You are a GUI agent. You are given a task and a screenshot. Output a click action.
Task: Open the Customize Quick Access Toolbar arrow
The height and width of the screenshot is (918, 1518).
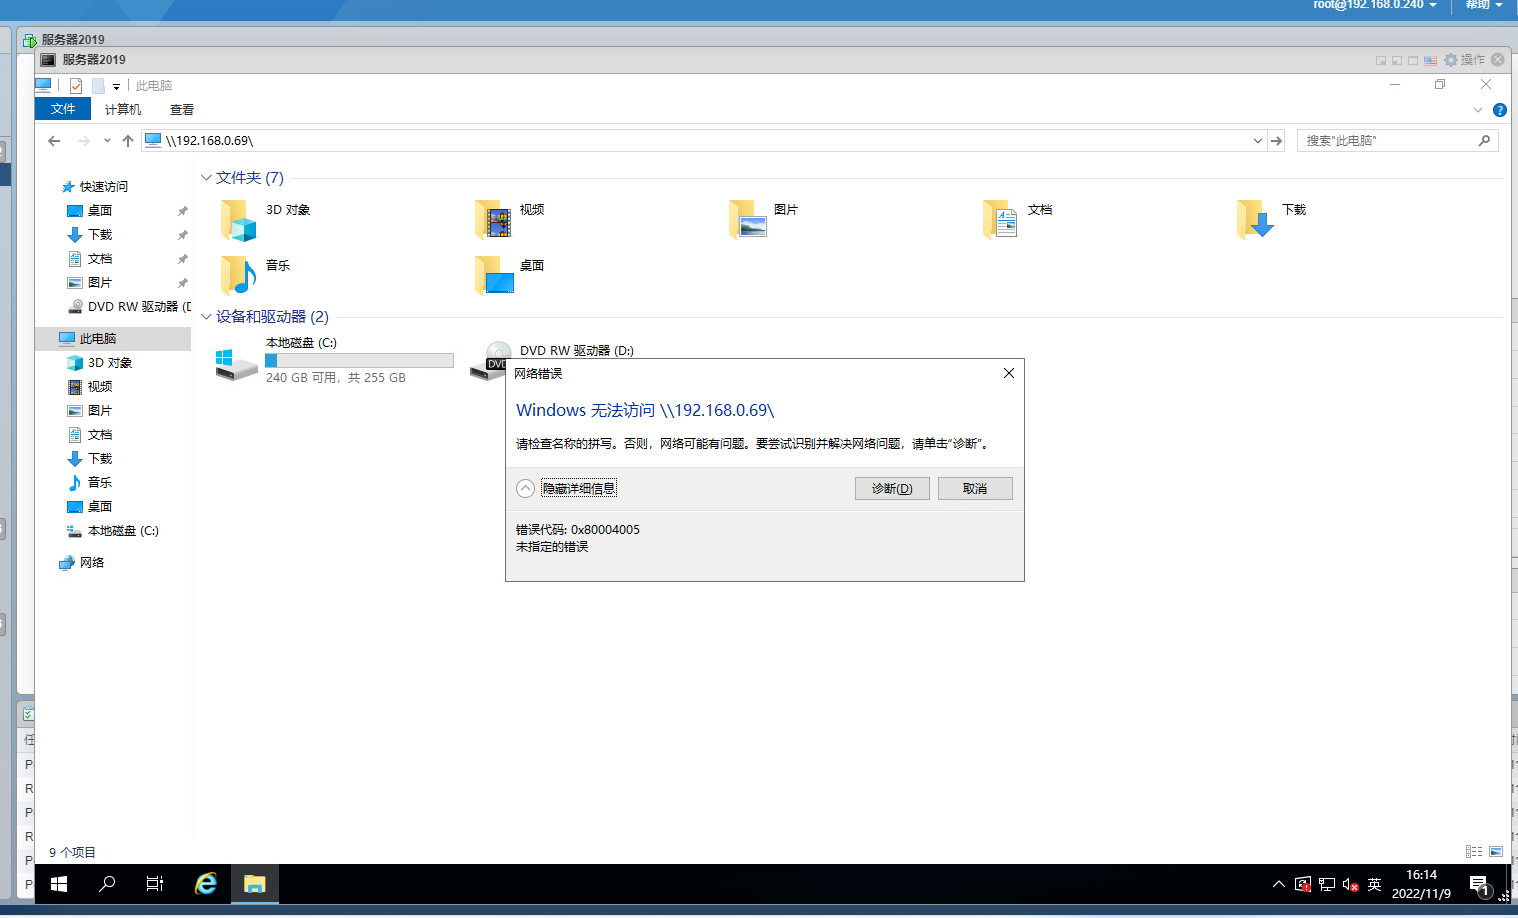pos(116,87)
